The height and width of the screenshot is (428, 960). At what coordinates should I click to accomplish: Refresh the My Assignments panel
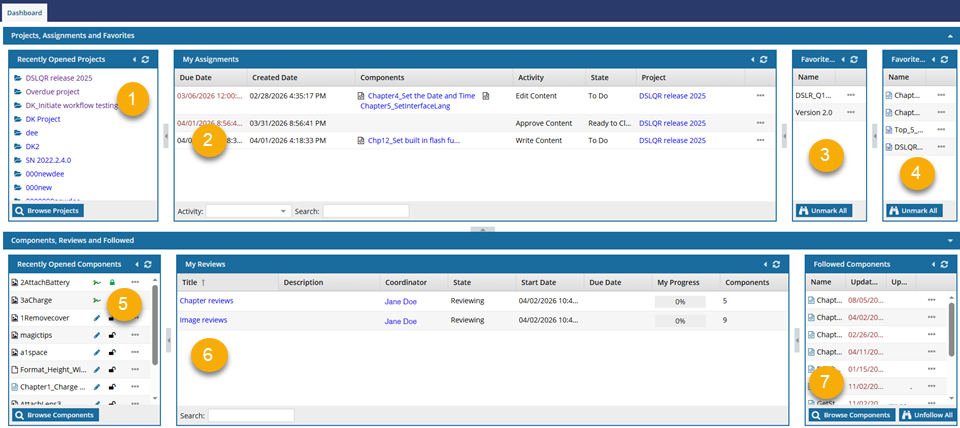pyautogui.click(x=765, y=60)
